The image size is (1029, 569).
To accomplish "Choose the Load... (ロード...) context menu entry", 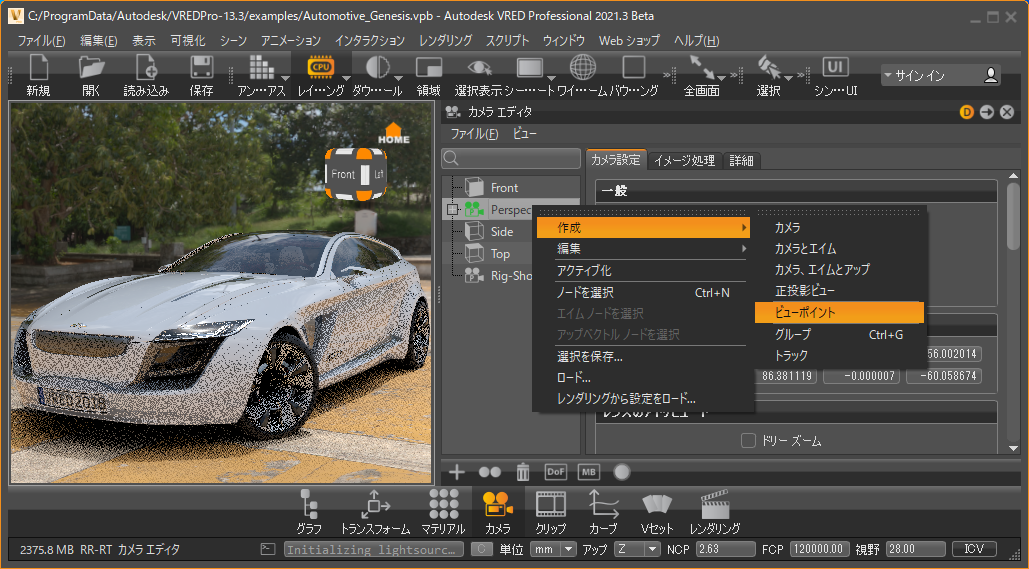I will (x=574, y=377).
